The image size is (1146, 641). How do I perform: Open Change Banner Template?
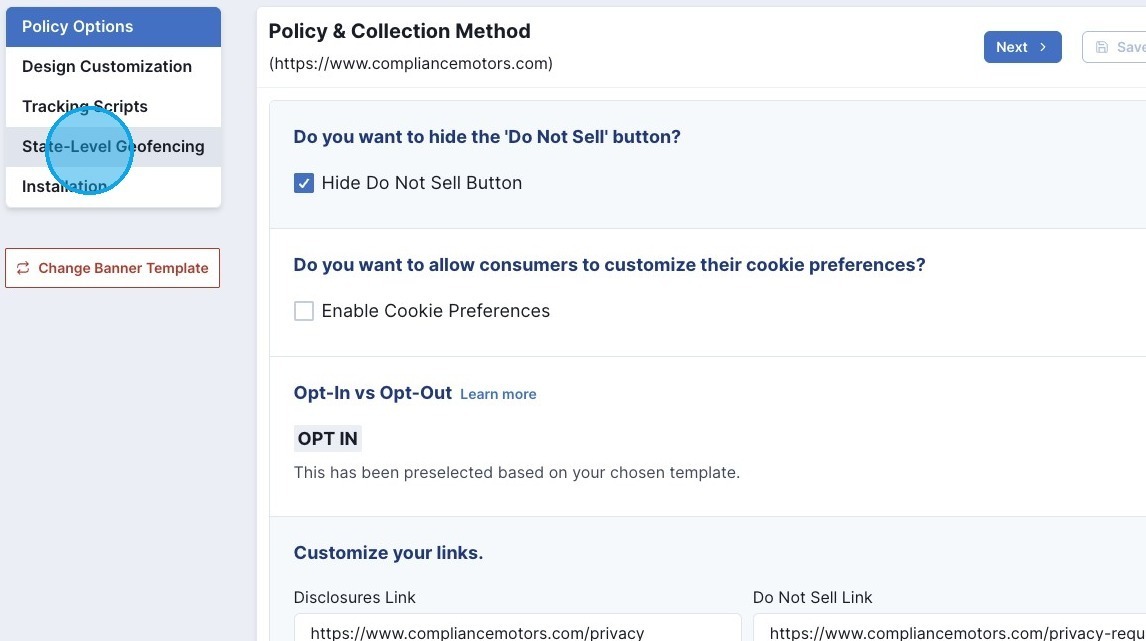coord(112,268)
